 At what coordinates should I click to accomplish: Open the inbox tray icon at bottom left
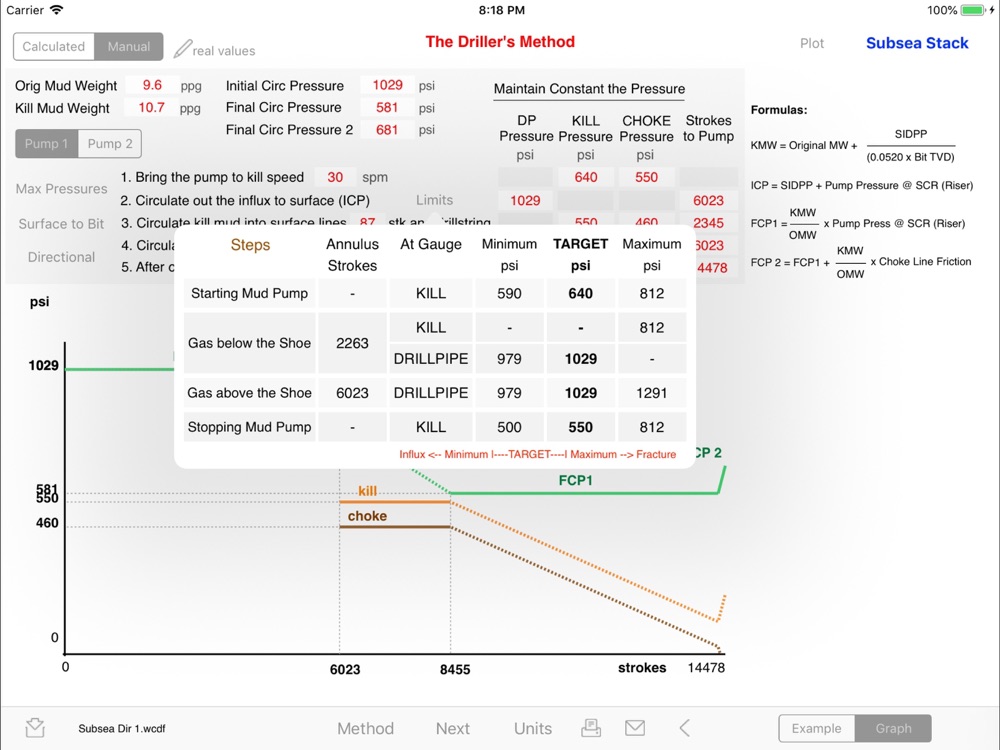(35, 728)
